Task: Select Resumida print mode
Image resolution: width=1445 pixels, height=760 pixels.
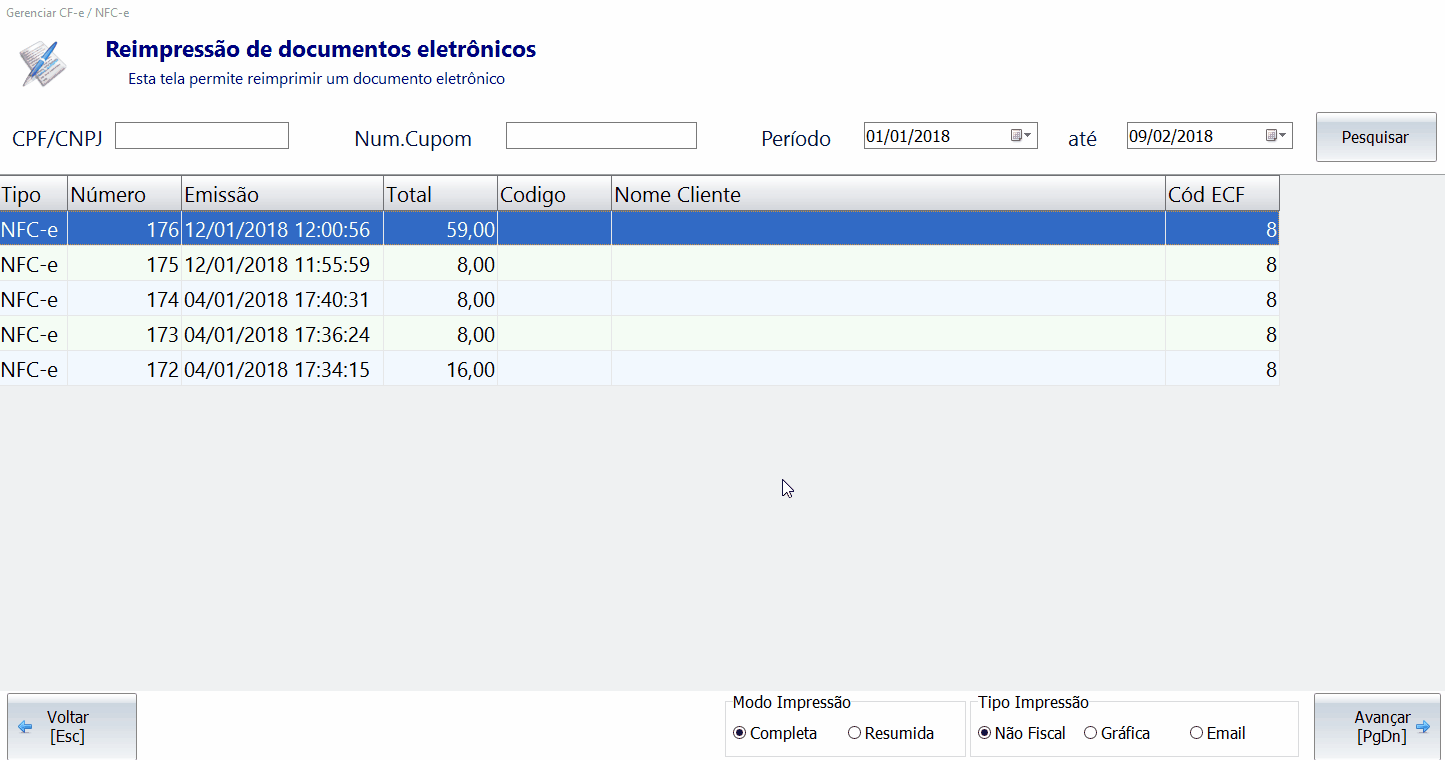Action: tap(891, 733)
